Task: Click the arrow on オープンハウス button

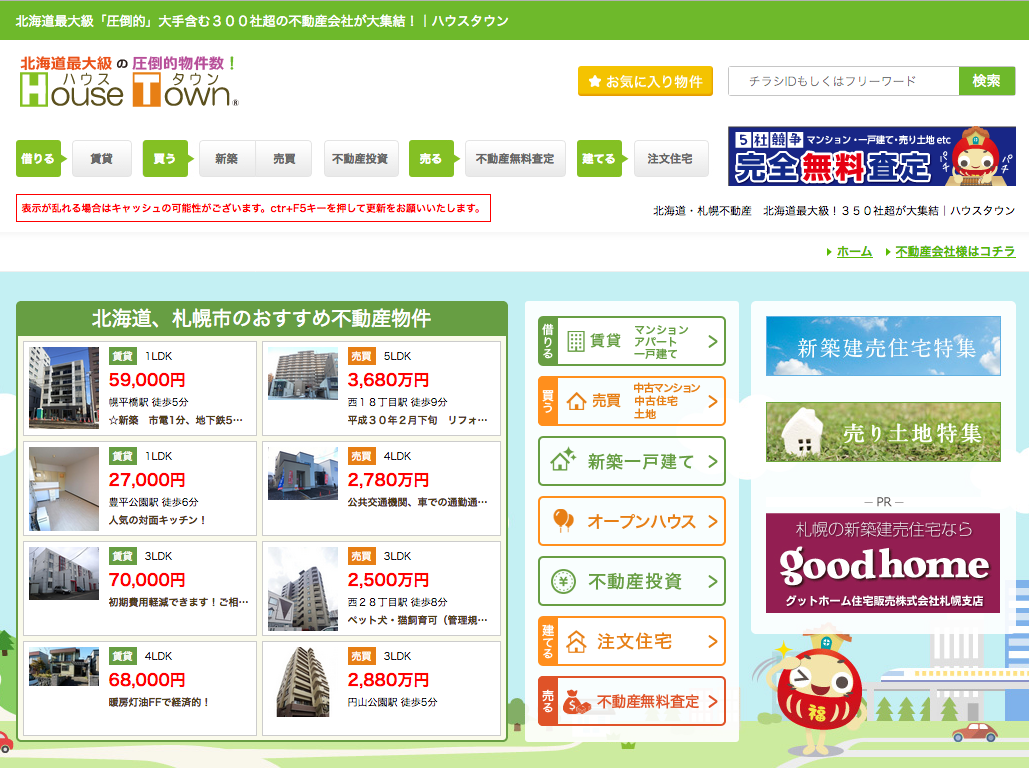Action: 713,521
